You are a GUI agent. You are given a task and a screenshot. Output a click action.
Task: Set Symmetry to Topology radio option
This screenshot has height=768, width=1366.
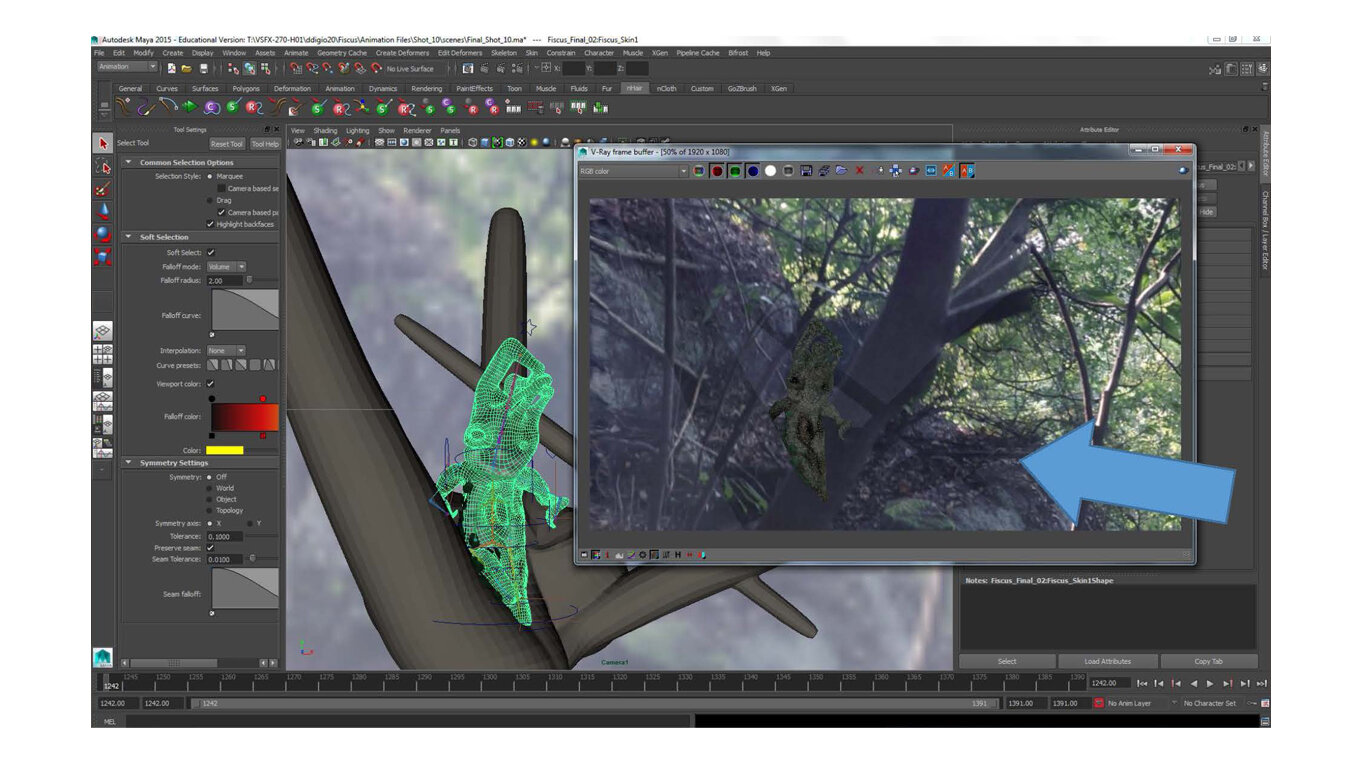209,510
